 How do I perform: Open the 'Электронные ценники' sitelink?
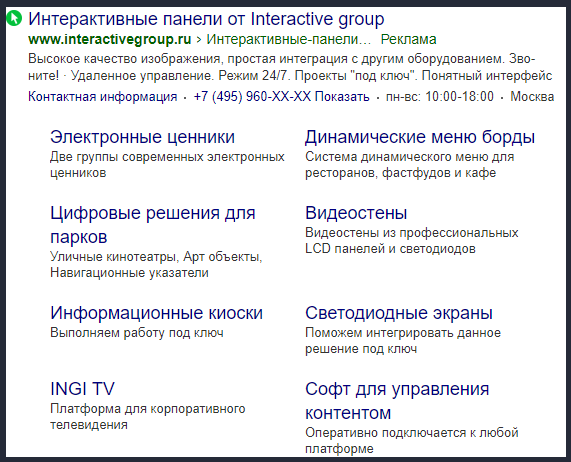[142, 137]
